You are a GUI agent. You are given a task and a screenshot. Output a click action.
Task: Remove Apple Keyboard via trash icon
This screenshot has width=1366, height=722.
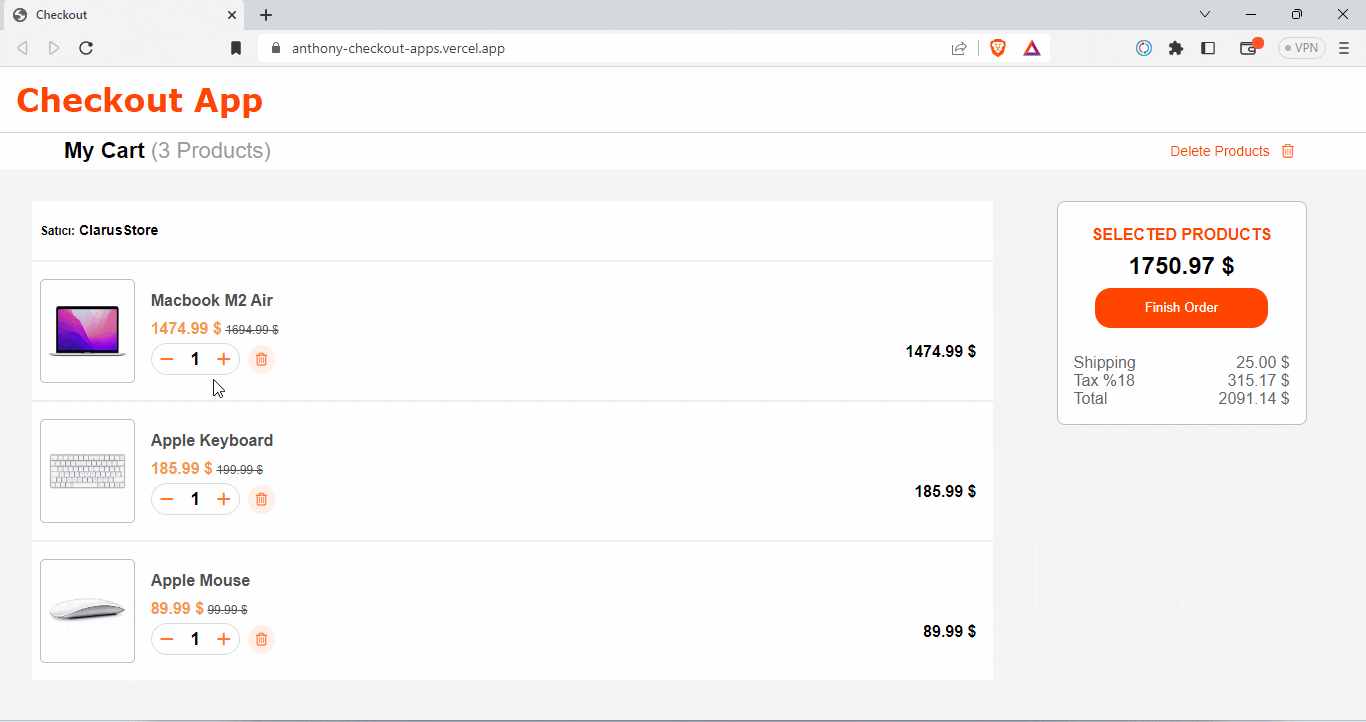[261, 499]
